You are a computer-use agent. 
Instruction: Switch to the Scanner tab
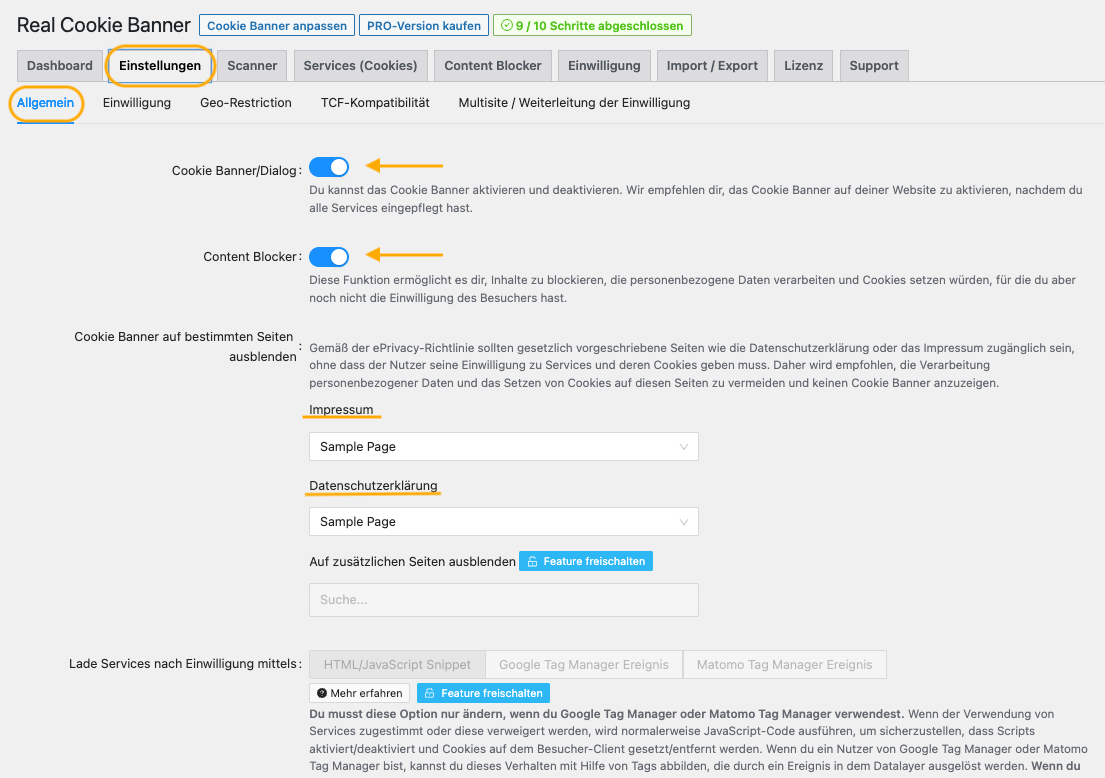point(252,66)
